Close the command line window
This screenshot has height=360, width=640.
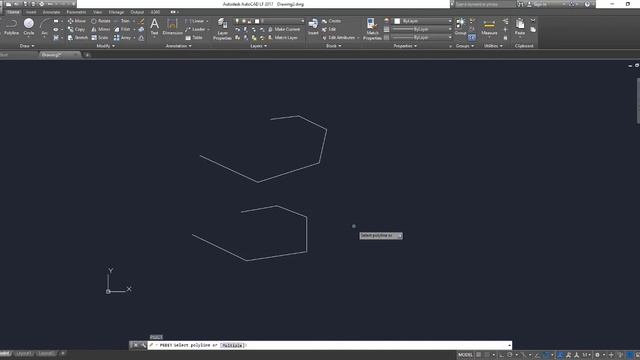pyautogui.click(x=136, y=345)
